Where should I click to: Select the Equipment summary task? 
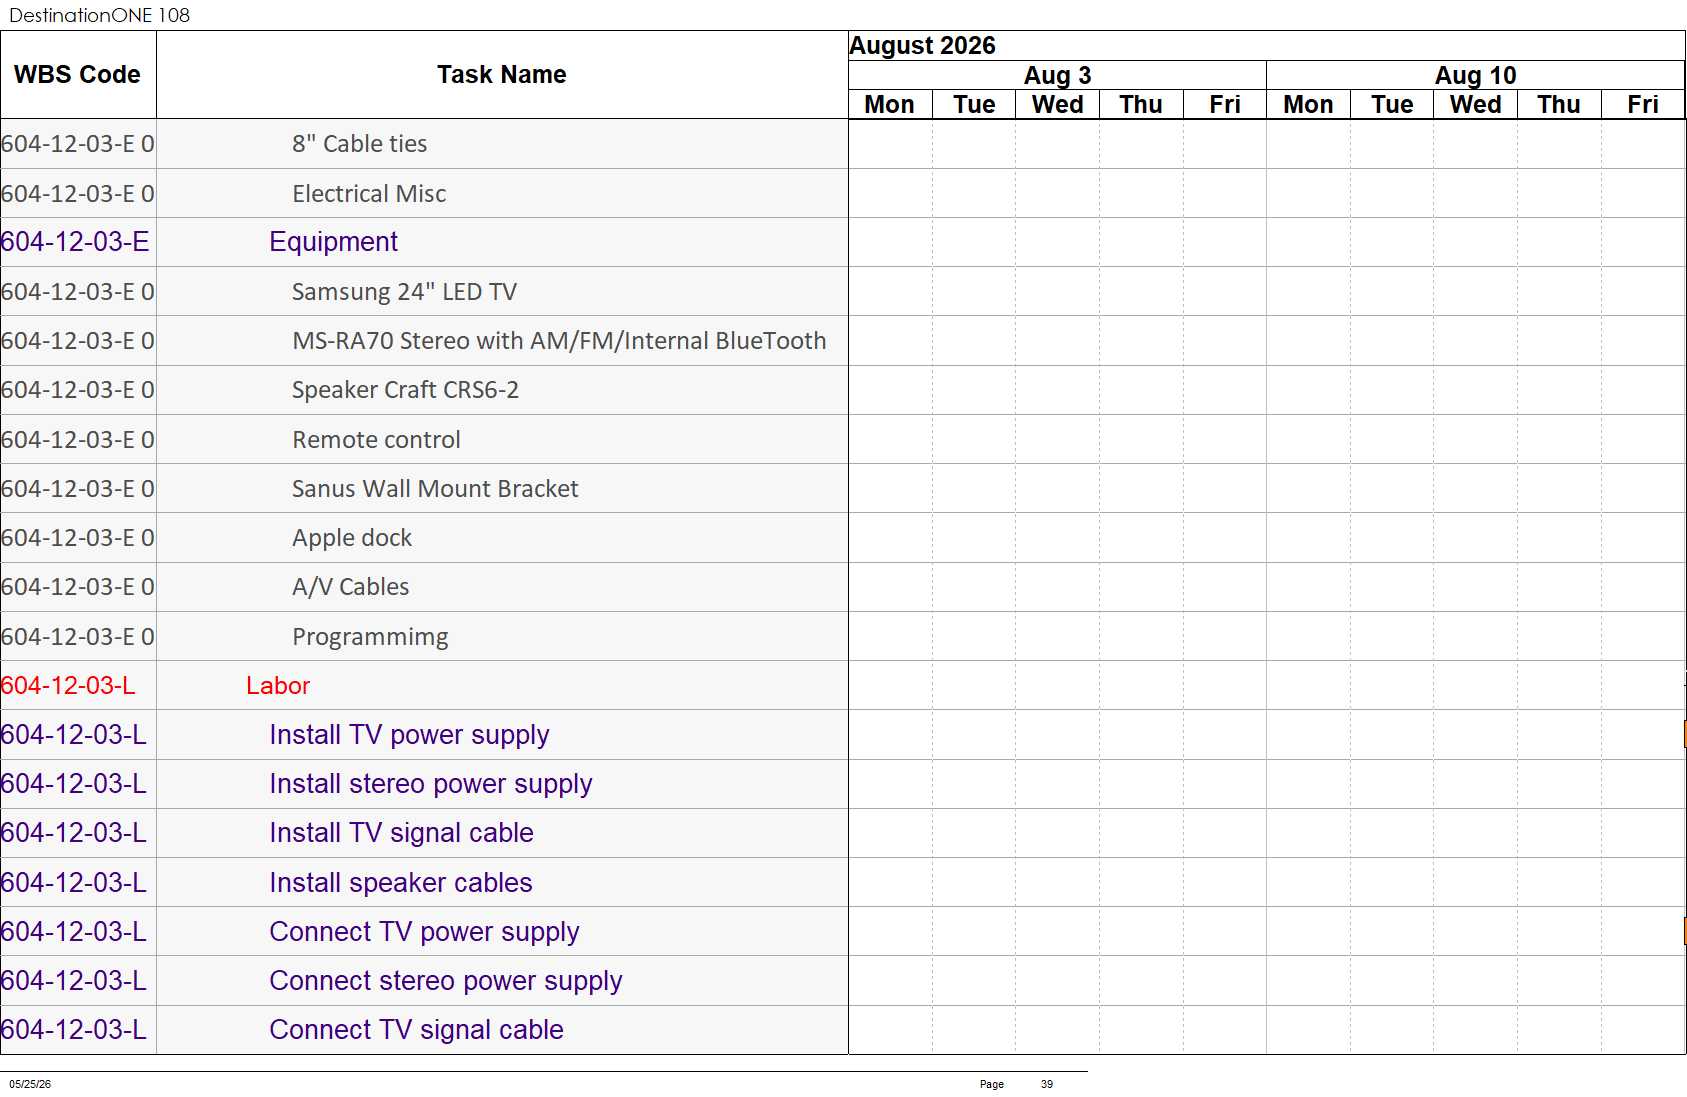(333, 242)
